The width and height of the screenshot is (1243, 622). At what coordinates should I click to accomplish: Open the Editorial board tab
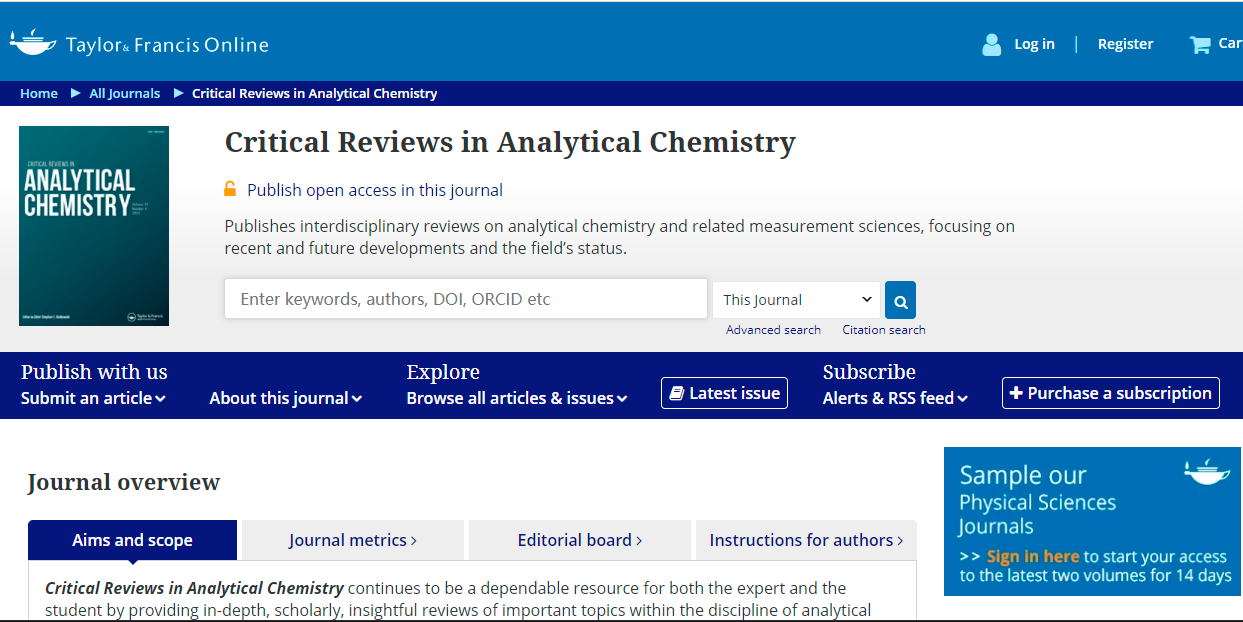(x=579, y=540)
